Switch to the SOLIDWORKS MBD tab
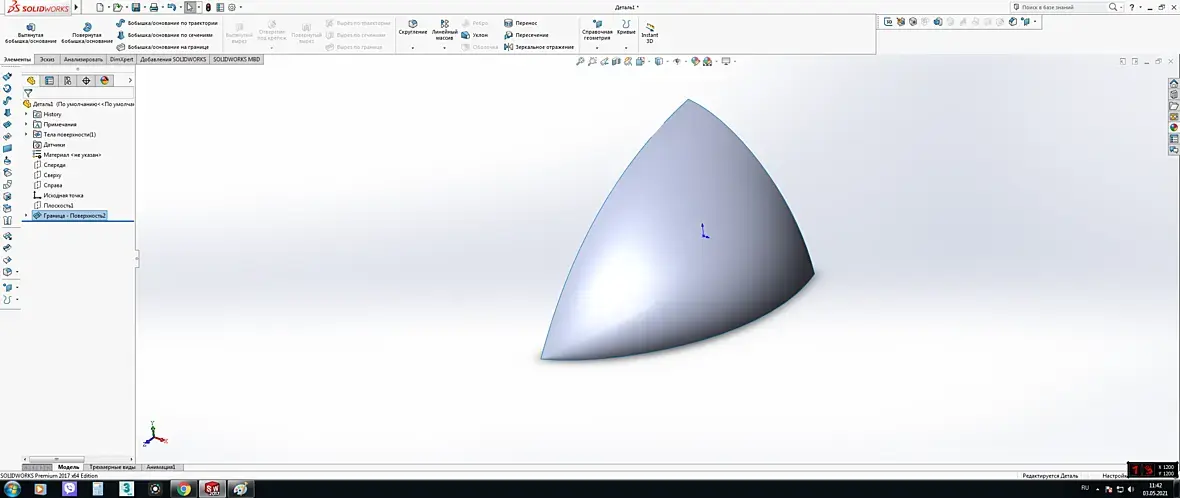 coord(236,59)
